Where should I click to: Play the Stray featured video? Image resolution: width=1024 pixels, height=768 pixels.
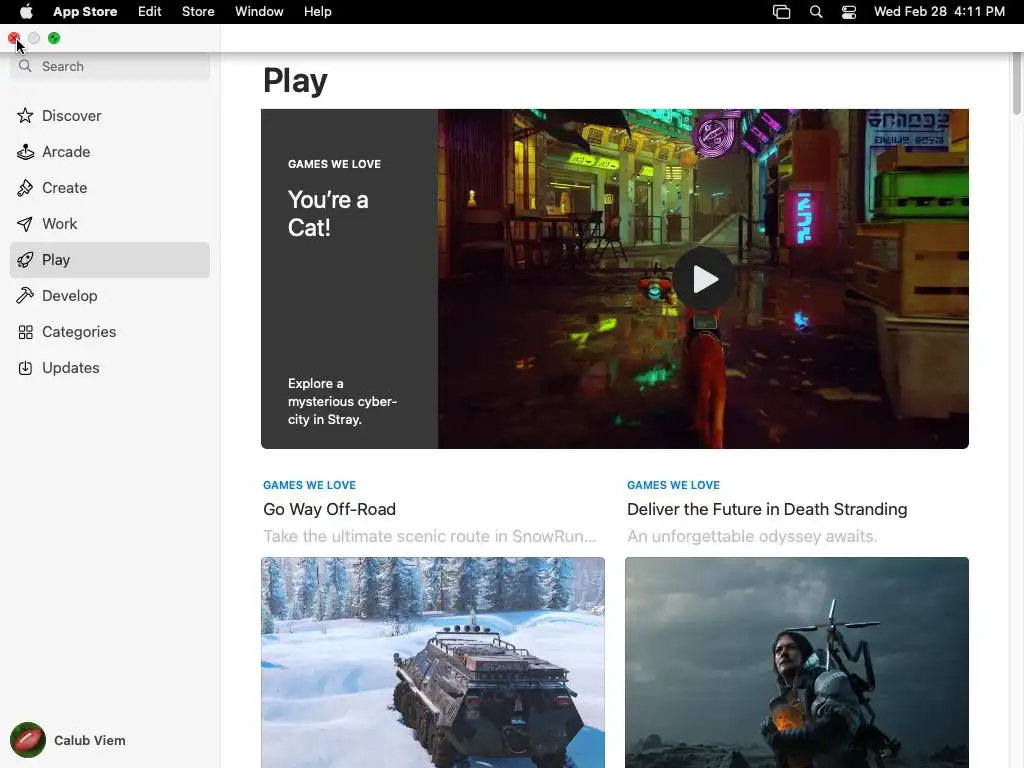pos(704,279)
